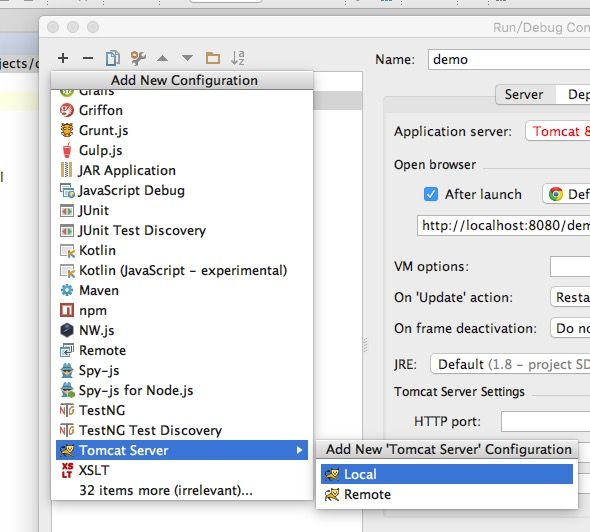Choose JUnit Test Discovery entry
Screen dimensions: 590x532
click(182, 230)
